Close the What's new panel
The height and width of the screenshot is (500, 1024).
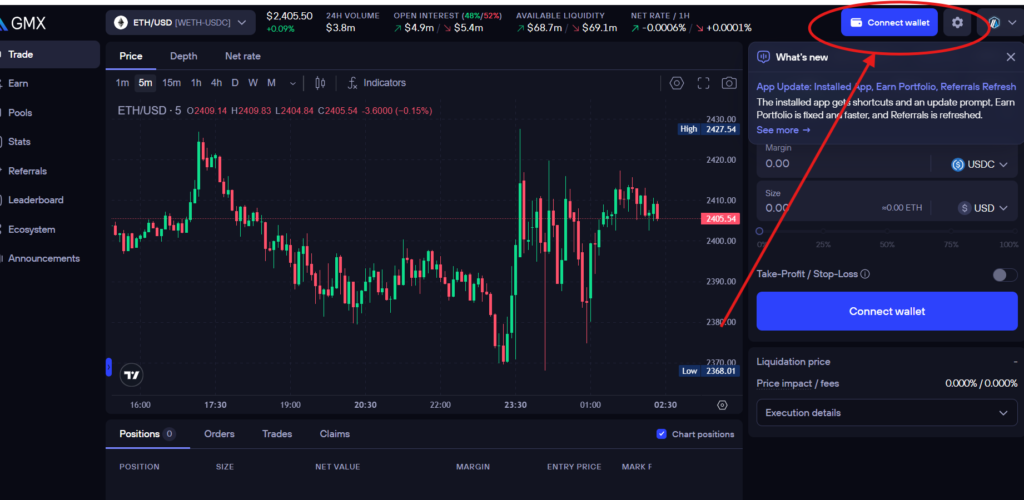[x=1010, y=57]
